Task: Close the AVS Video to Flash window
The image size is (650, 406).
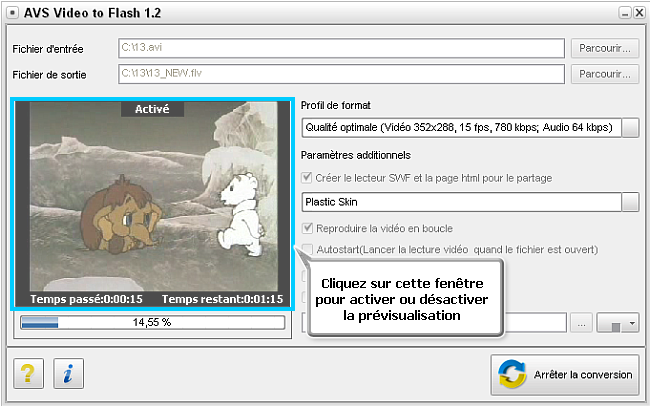Action: coord(639,13)
